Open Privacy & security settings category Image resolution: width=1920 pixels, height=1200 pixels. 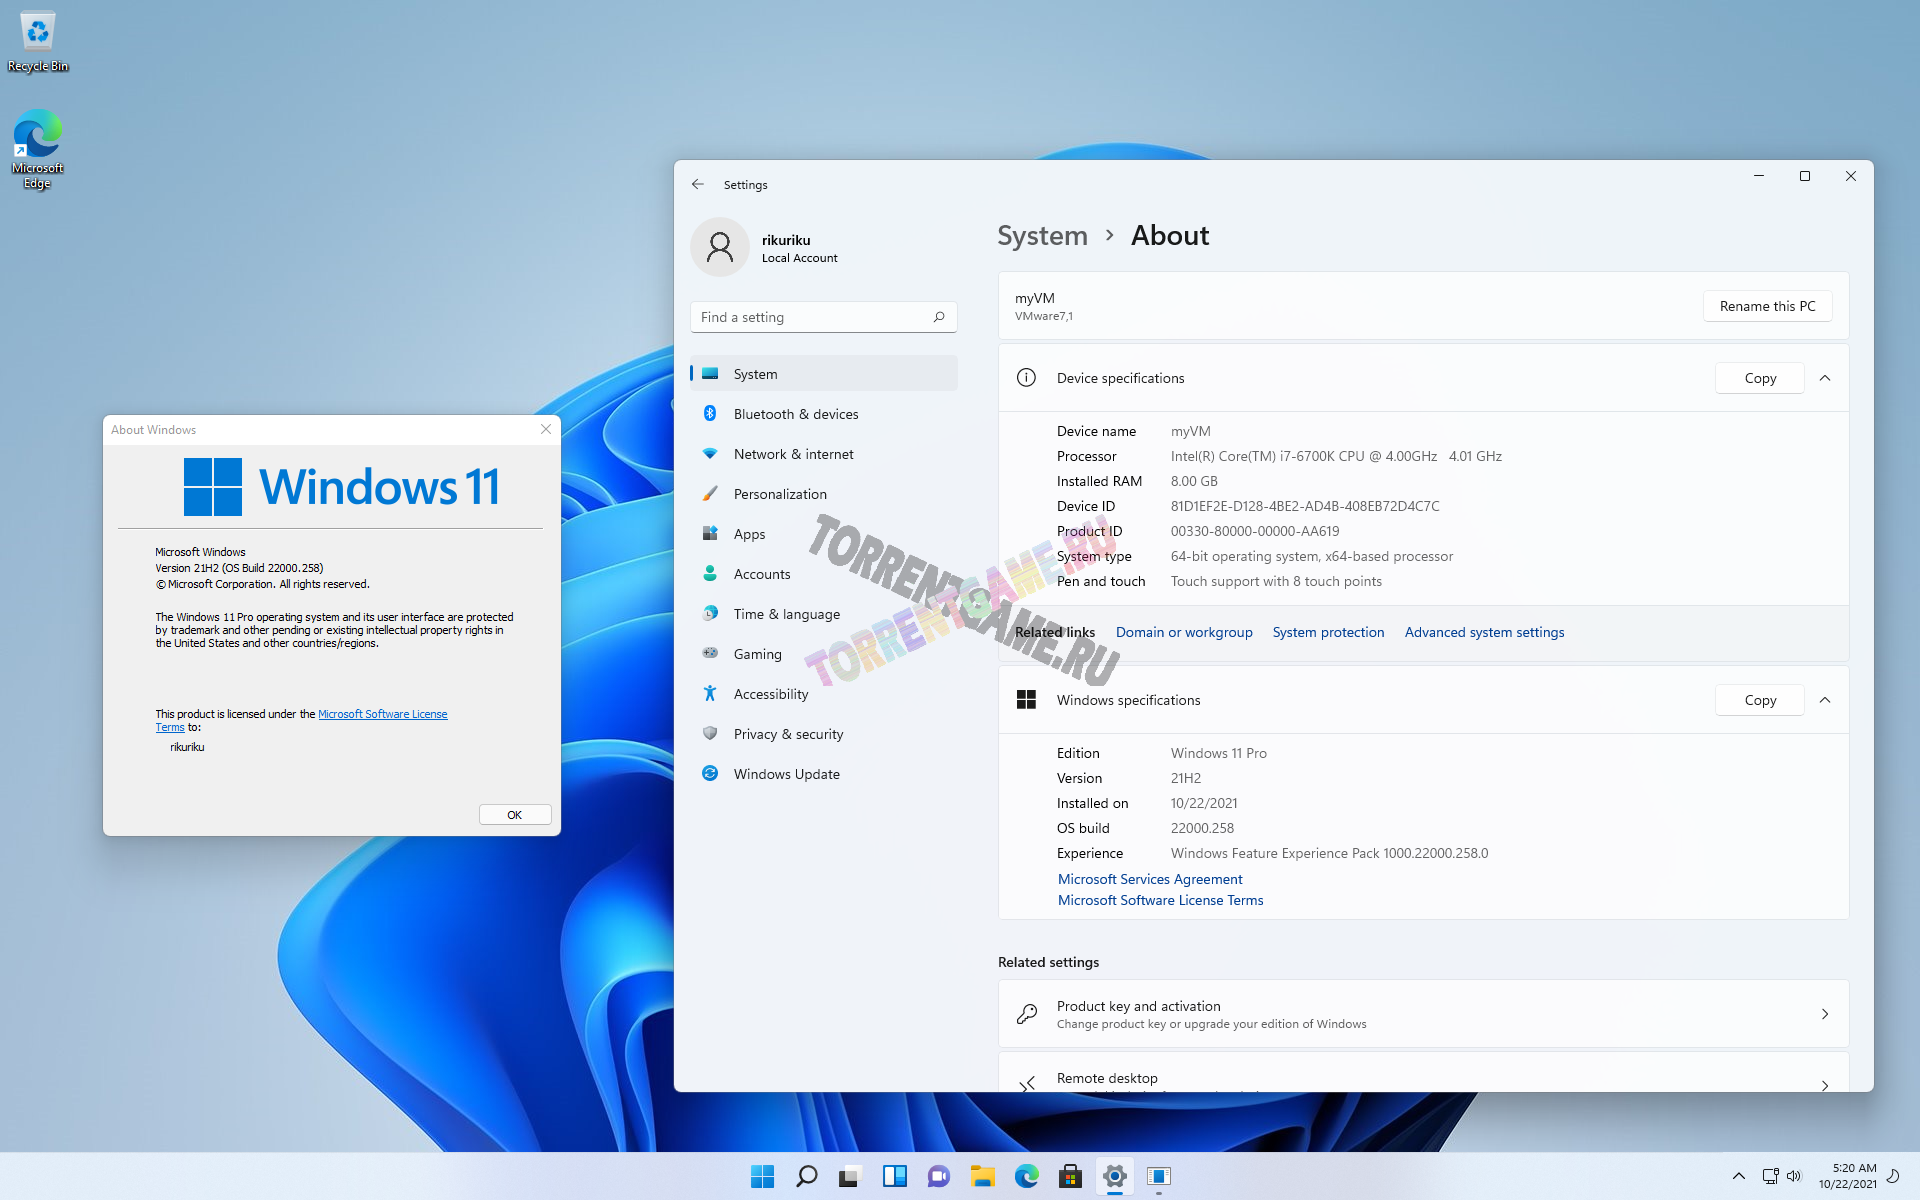[788, 734]
